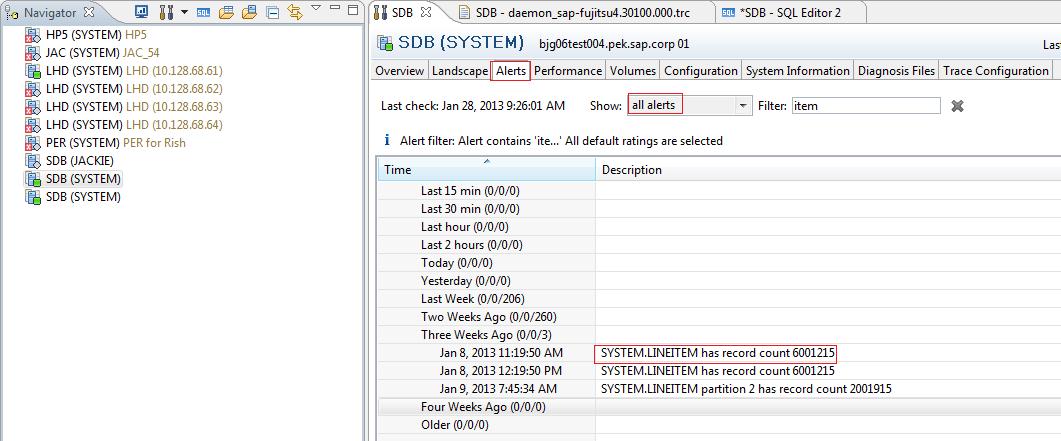Screen dimensions: 1061x441
Task: Toggle link with editor arrows icon
Action: point(294,11)
